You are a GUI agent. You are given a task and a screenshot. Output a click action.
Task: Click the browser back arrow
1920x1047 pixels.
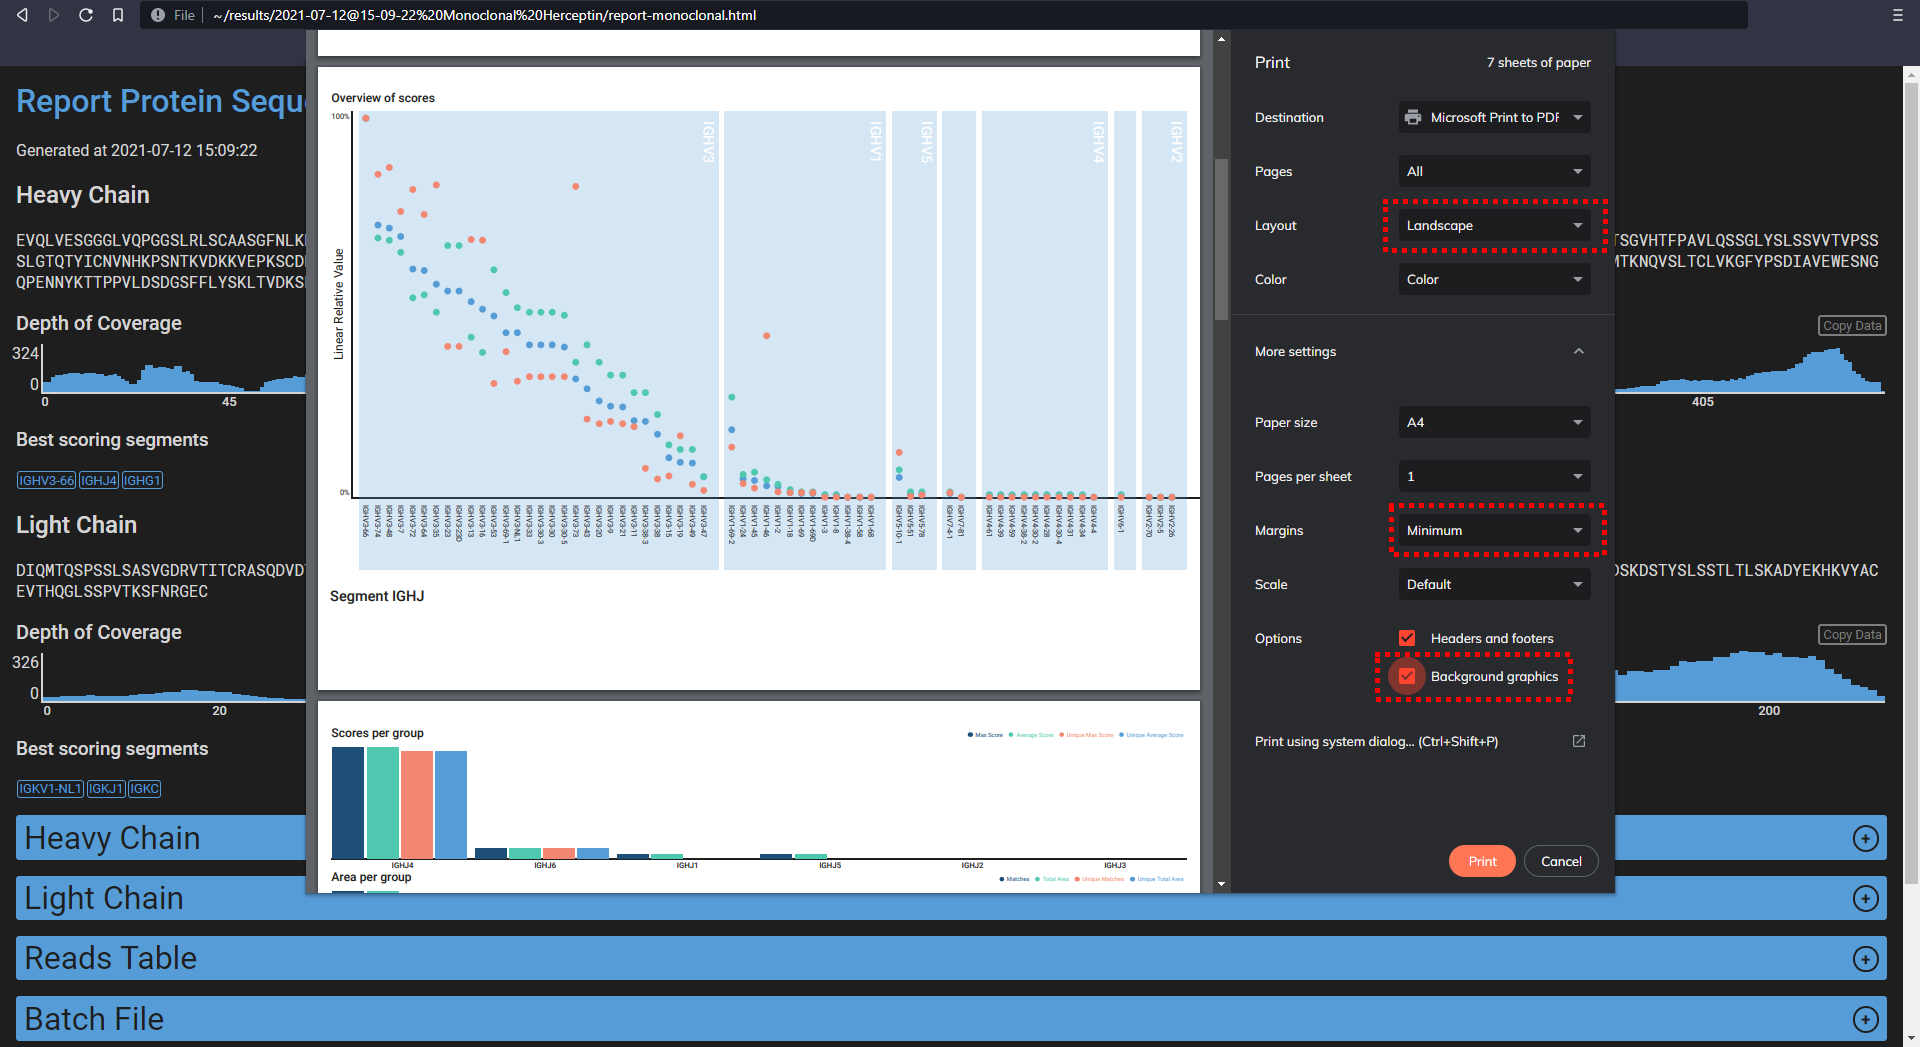tap(22, 15)
